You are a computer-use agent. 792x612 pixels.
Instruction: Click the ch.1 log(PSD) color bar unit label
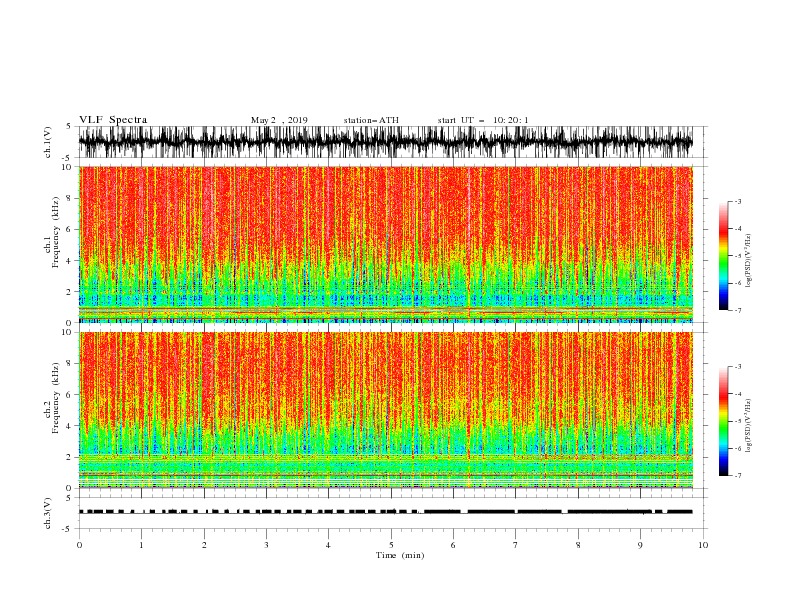point(749,261)
